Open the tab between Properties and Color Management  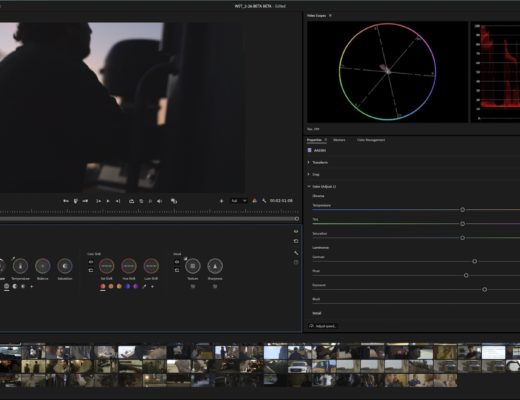(x=339, y=140)
